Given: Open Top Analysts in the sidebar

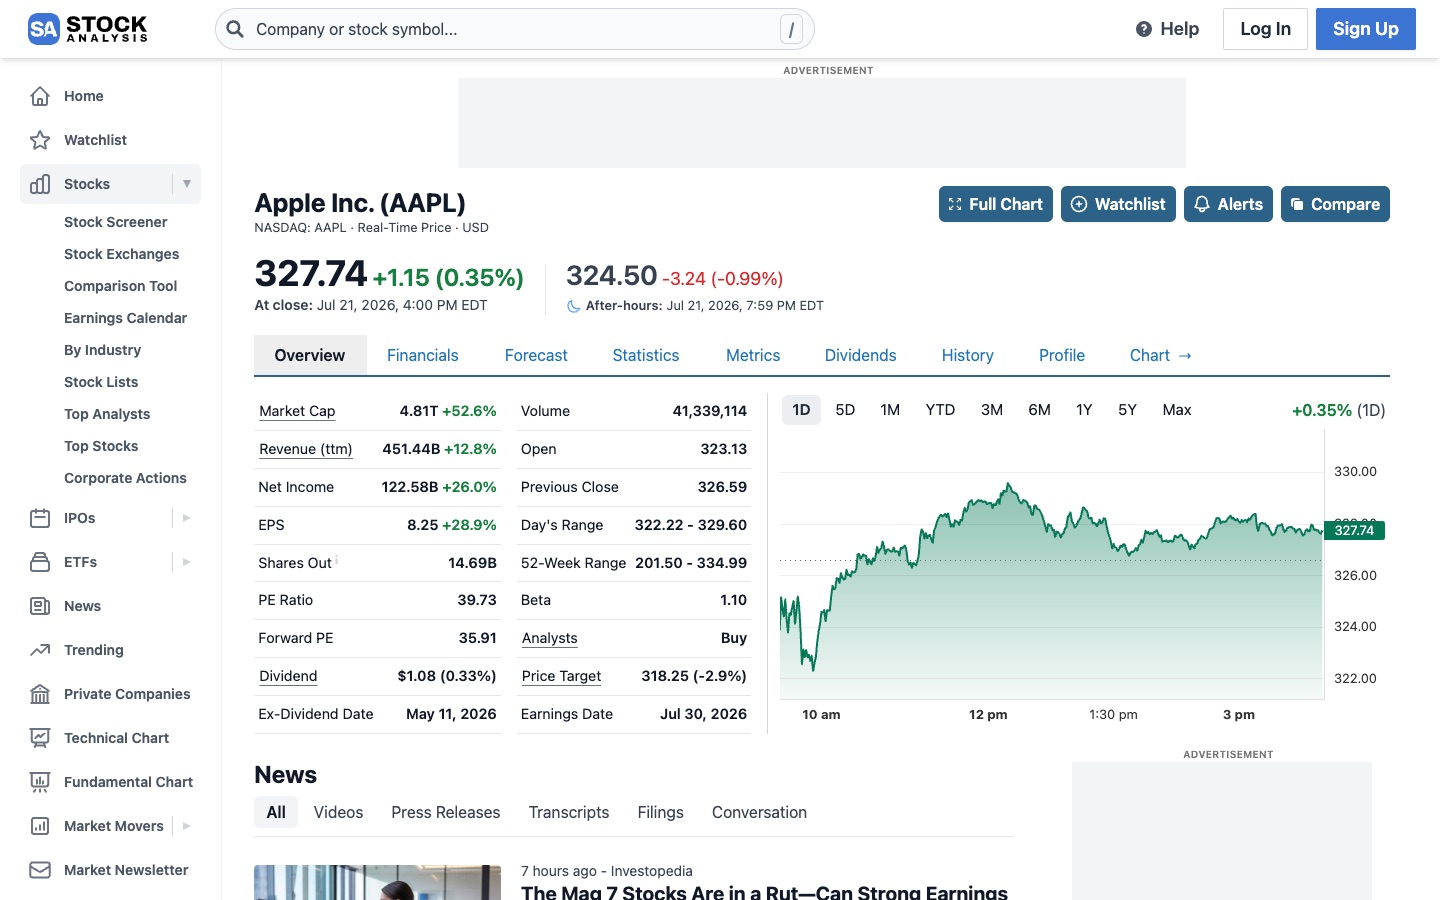Looking at the screenshot, I should 107,414.
